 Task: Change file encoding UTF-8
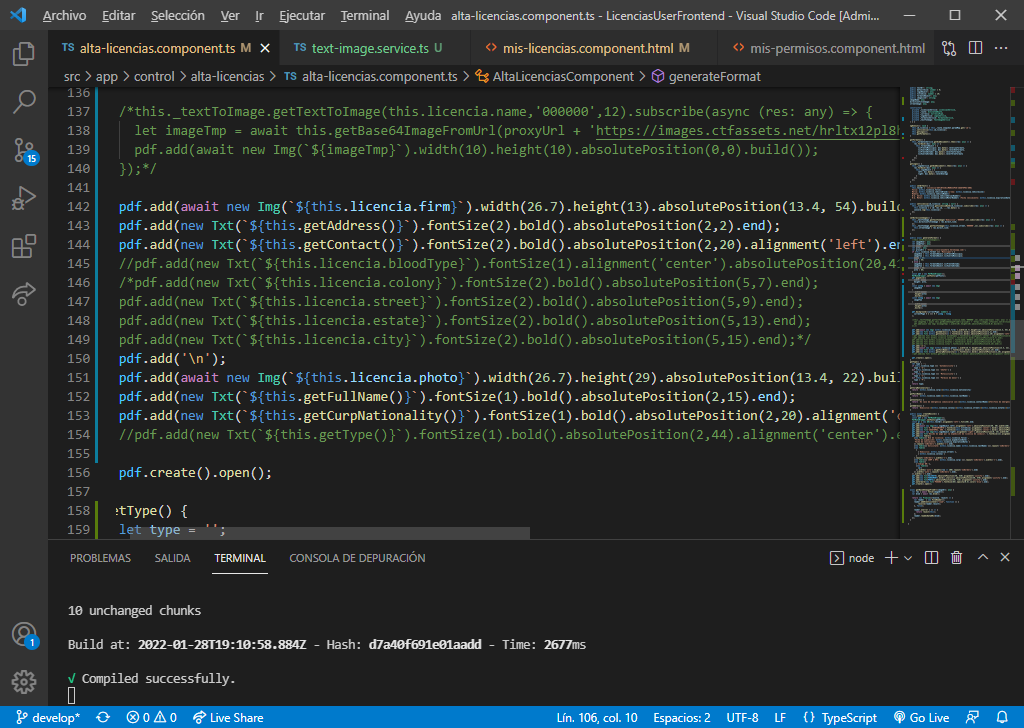(743, 718)
